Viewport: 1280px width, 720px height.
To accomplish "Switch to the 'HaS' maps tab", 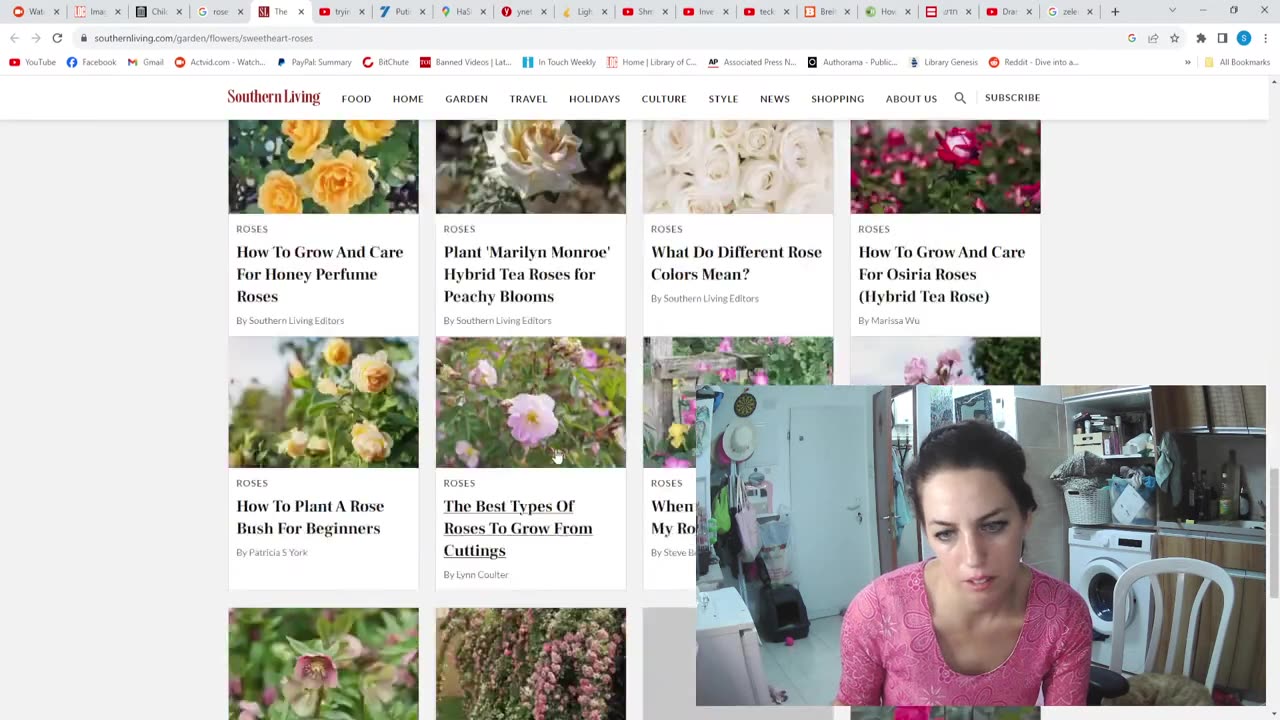I will pos(462,12).
